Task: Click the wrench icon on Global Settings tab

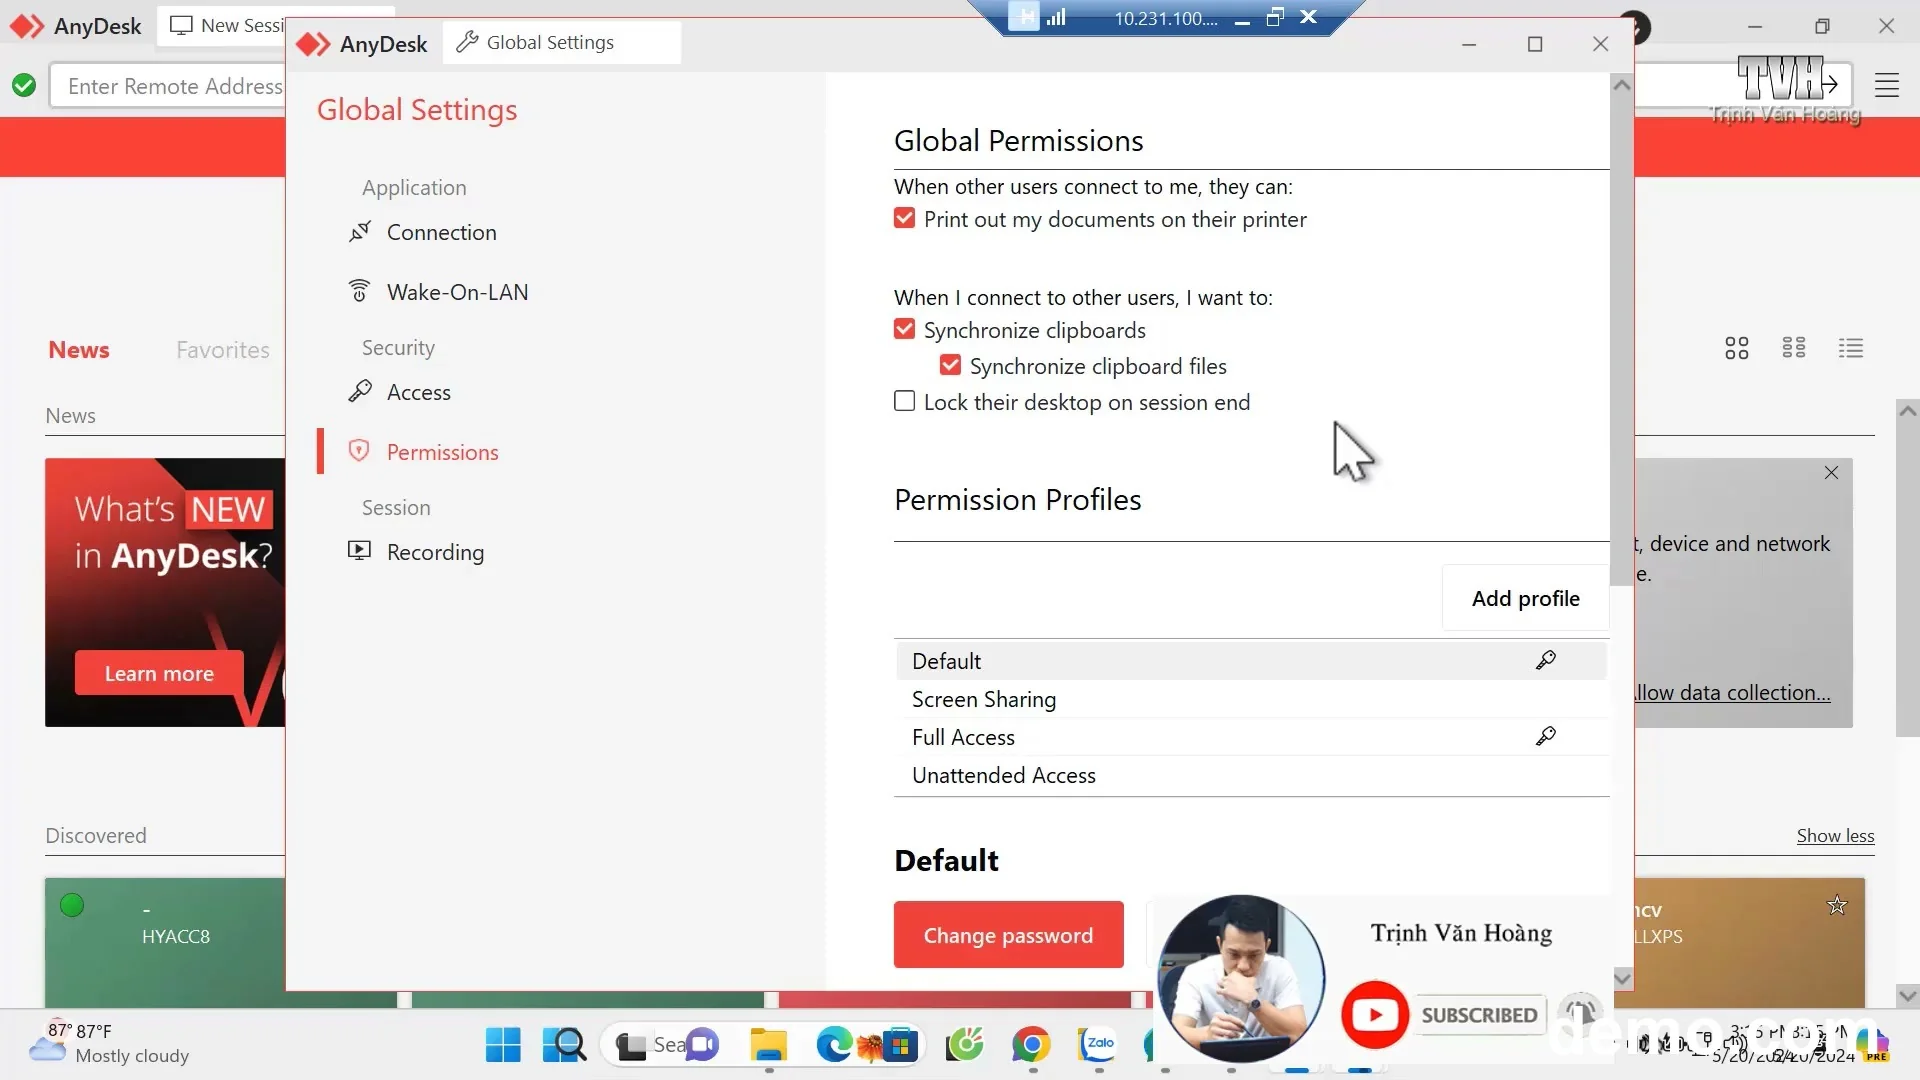Action: 466,42
